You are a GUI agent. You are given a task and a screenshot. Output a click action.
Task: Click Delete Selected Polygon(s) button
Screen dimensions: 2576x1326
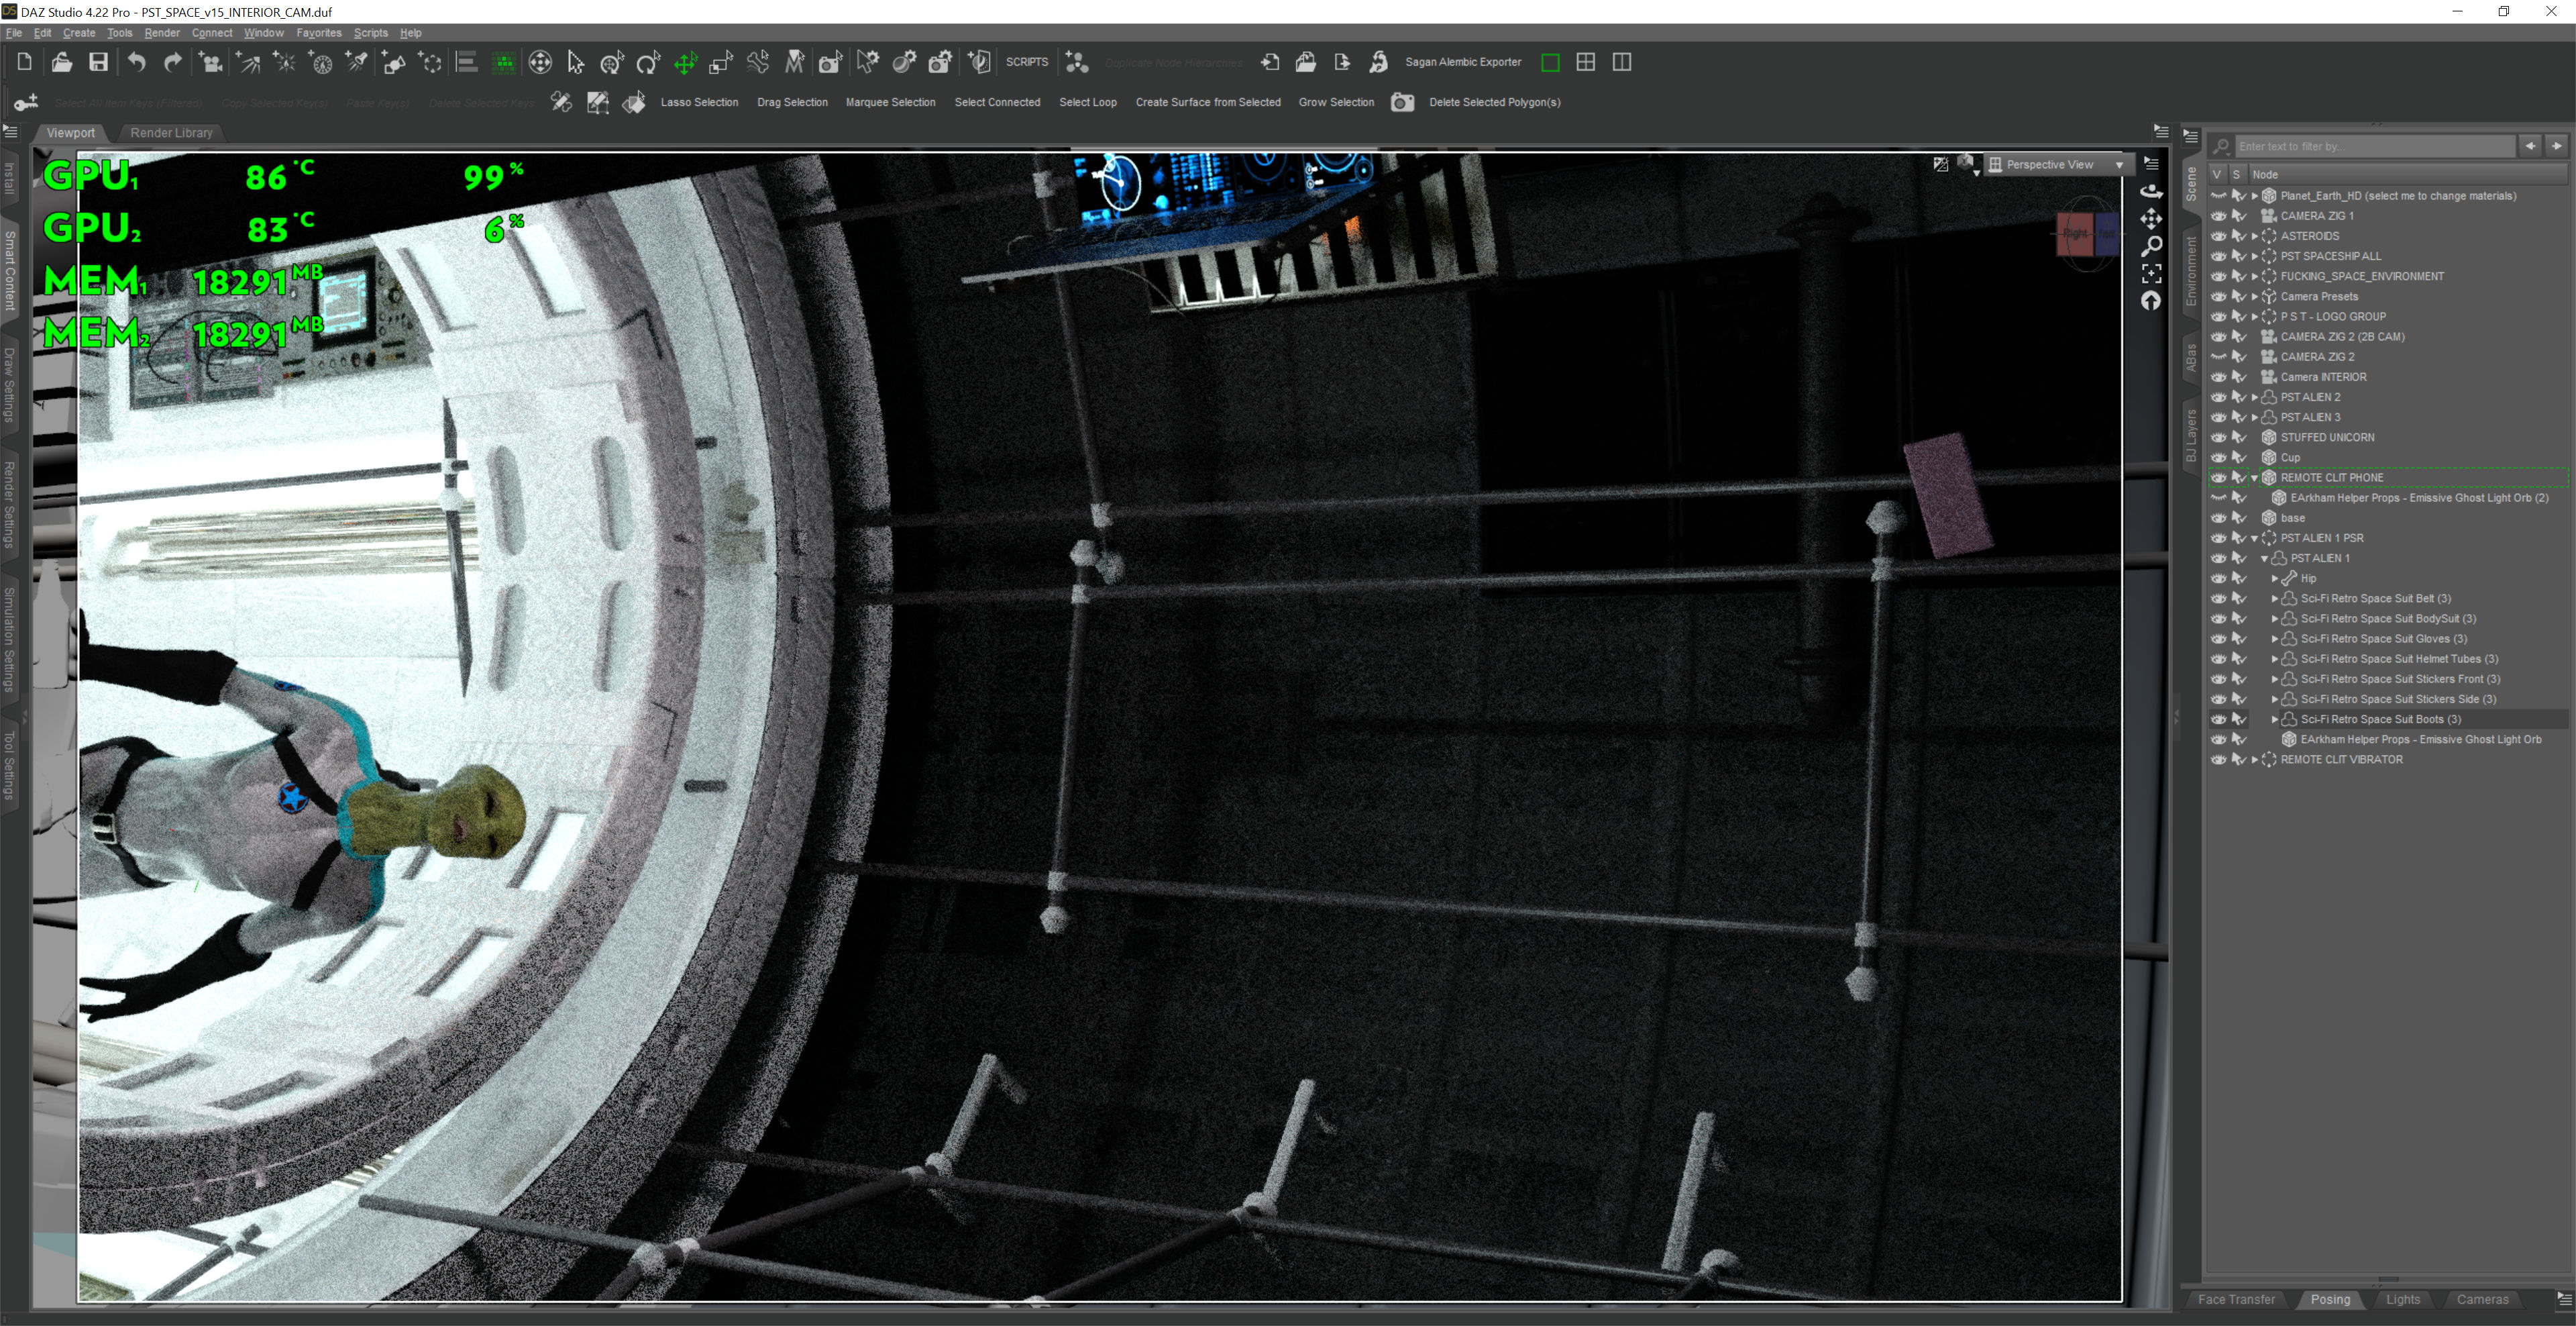[1494, 102]
